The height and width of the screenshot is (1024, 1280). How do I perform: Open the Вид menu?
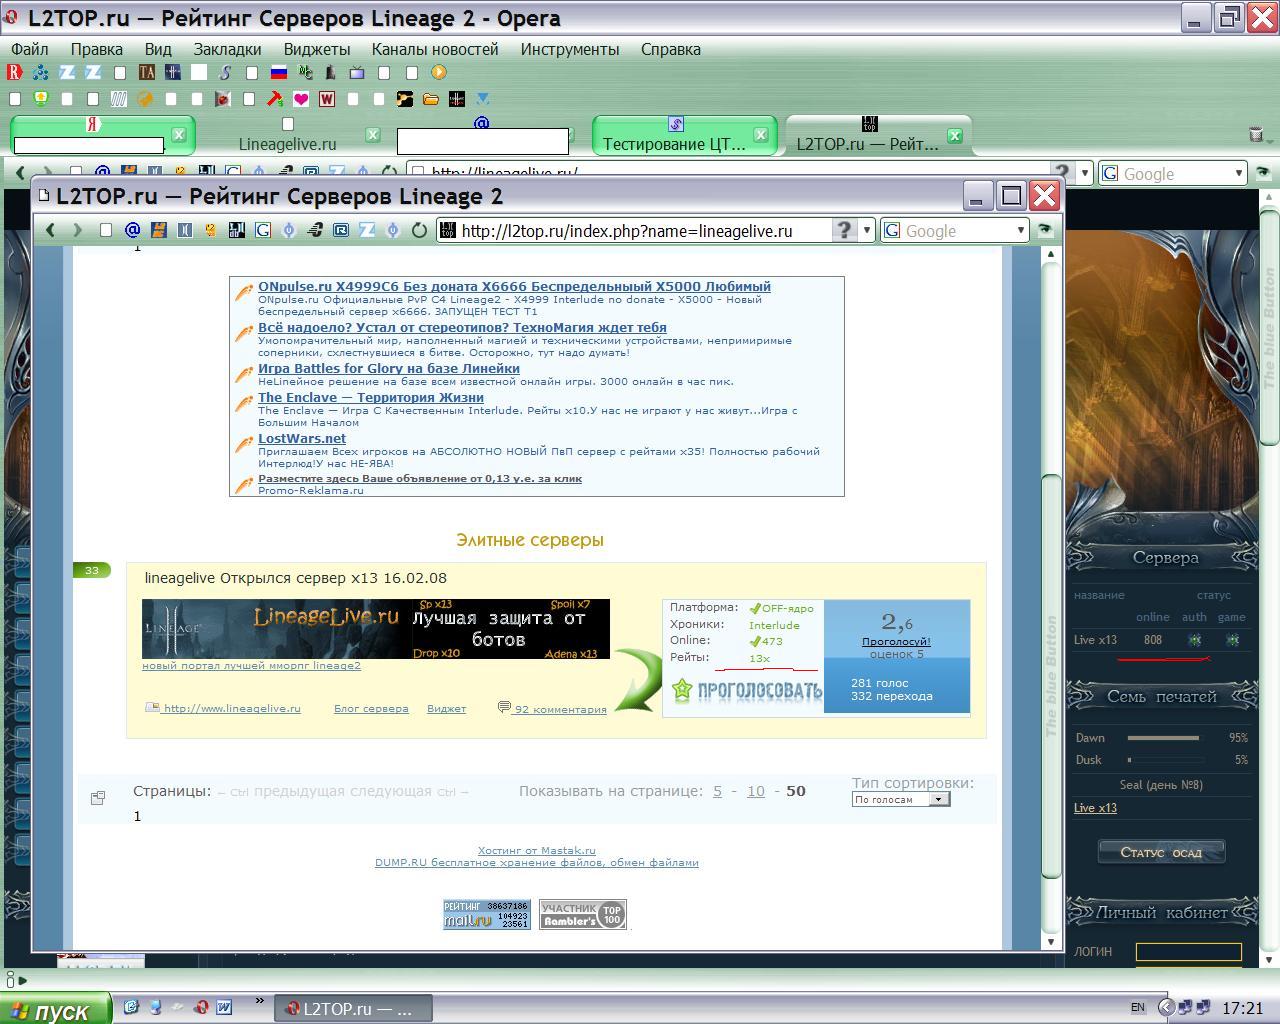(158, 49)
